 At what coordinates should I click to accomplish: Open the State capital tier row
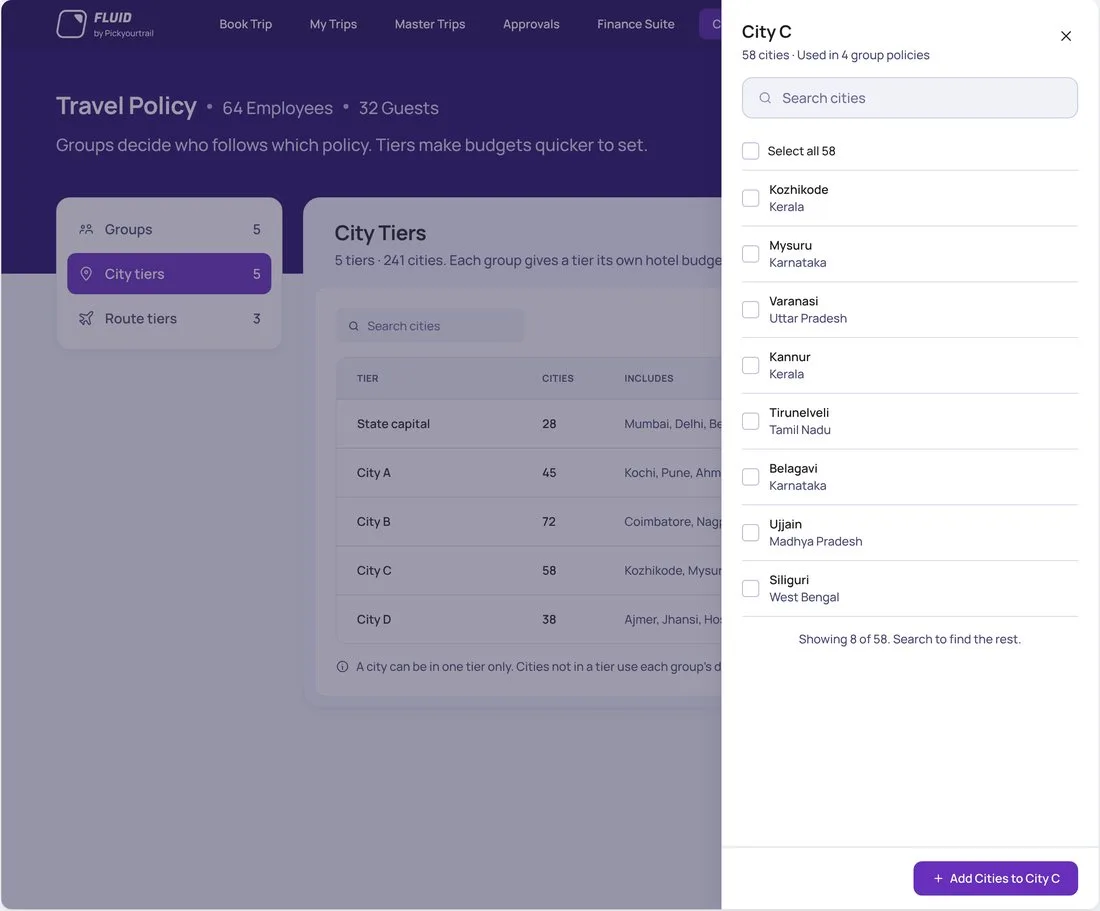click(529, 424)
